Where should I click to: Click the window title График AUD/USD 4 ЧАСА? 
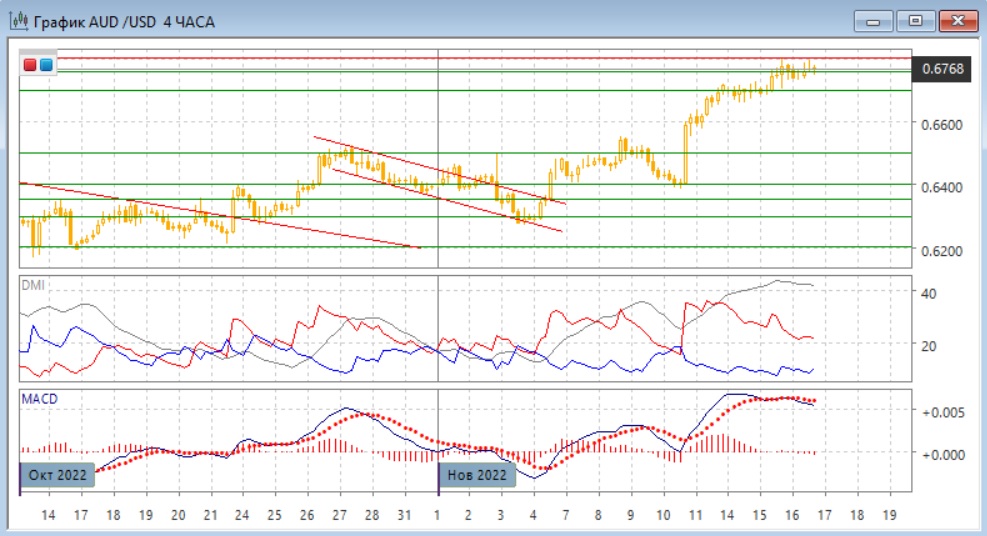[124, 21]
